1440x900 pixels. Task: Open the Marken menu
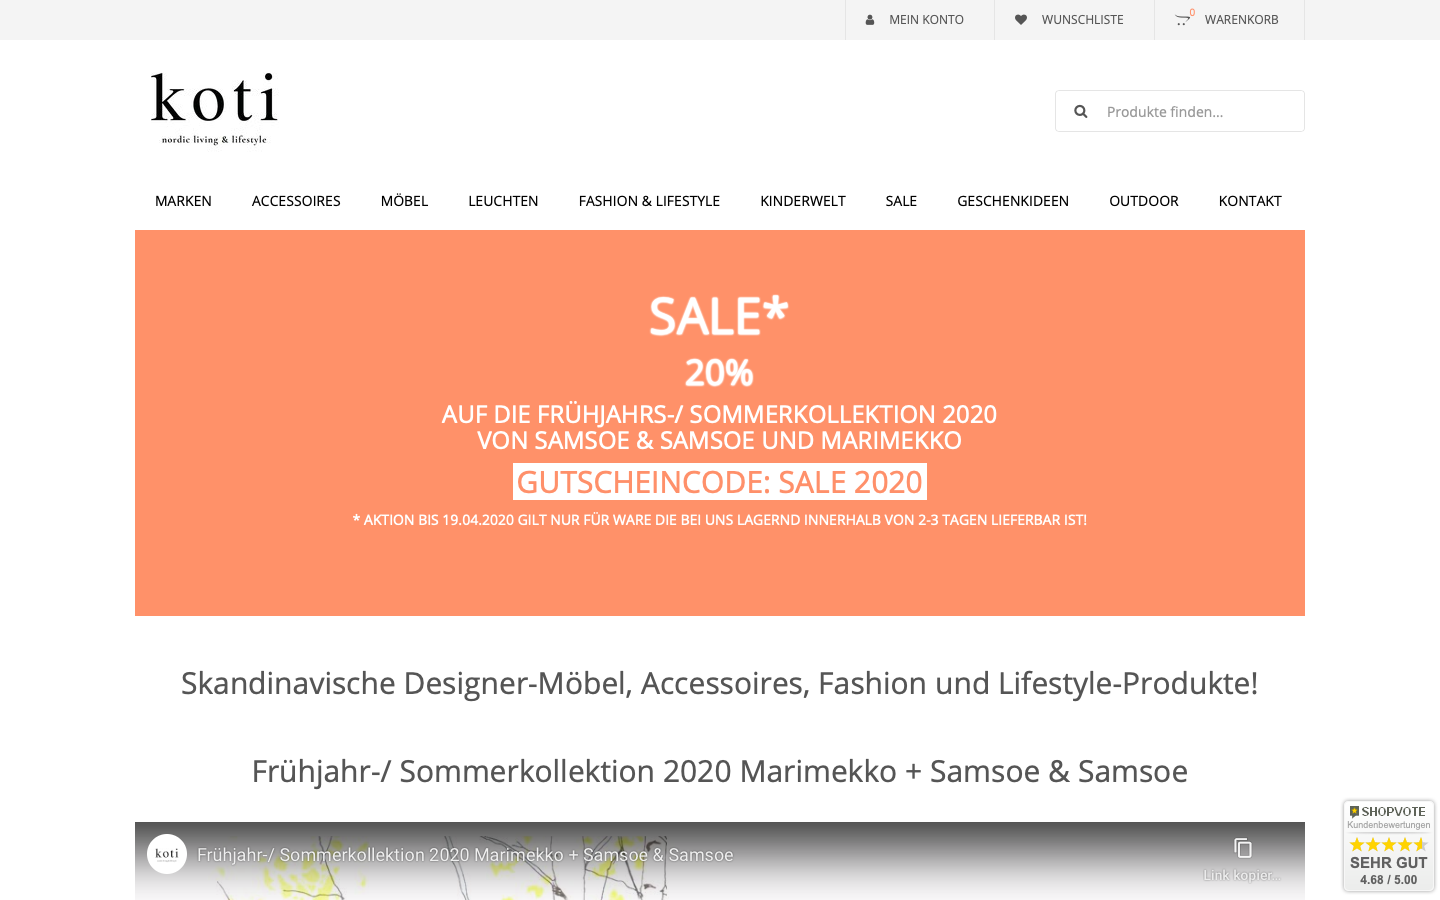[183, 201]
